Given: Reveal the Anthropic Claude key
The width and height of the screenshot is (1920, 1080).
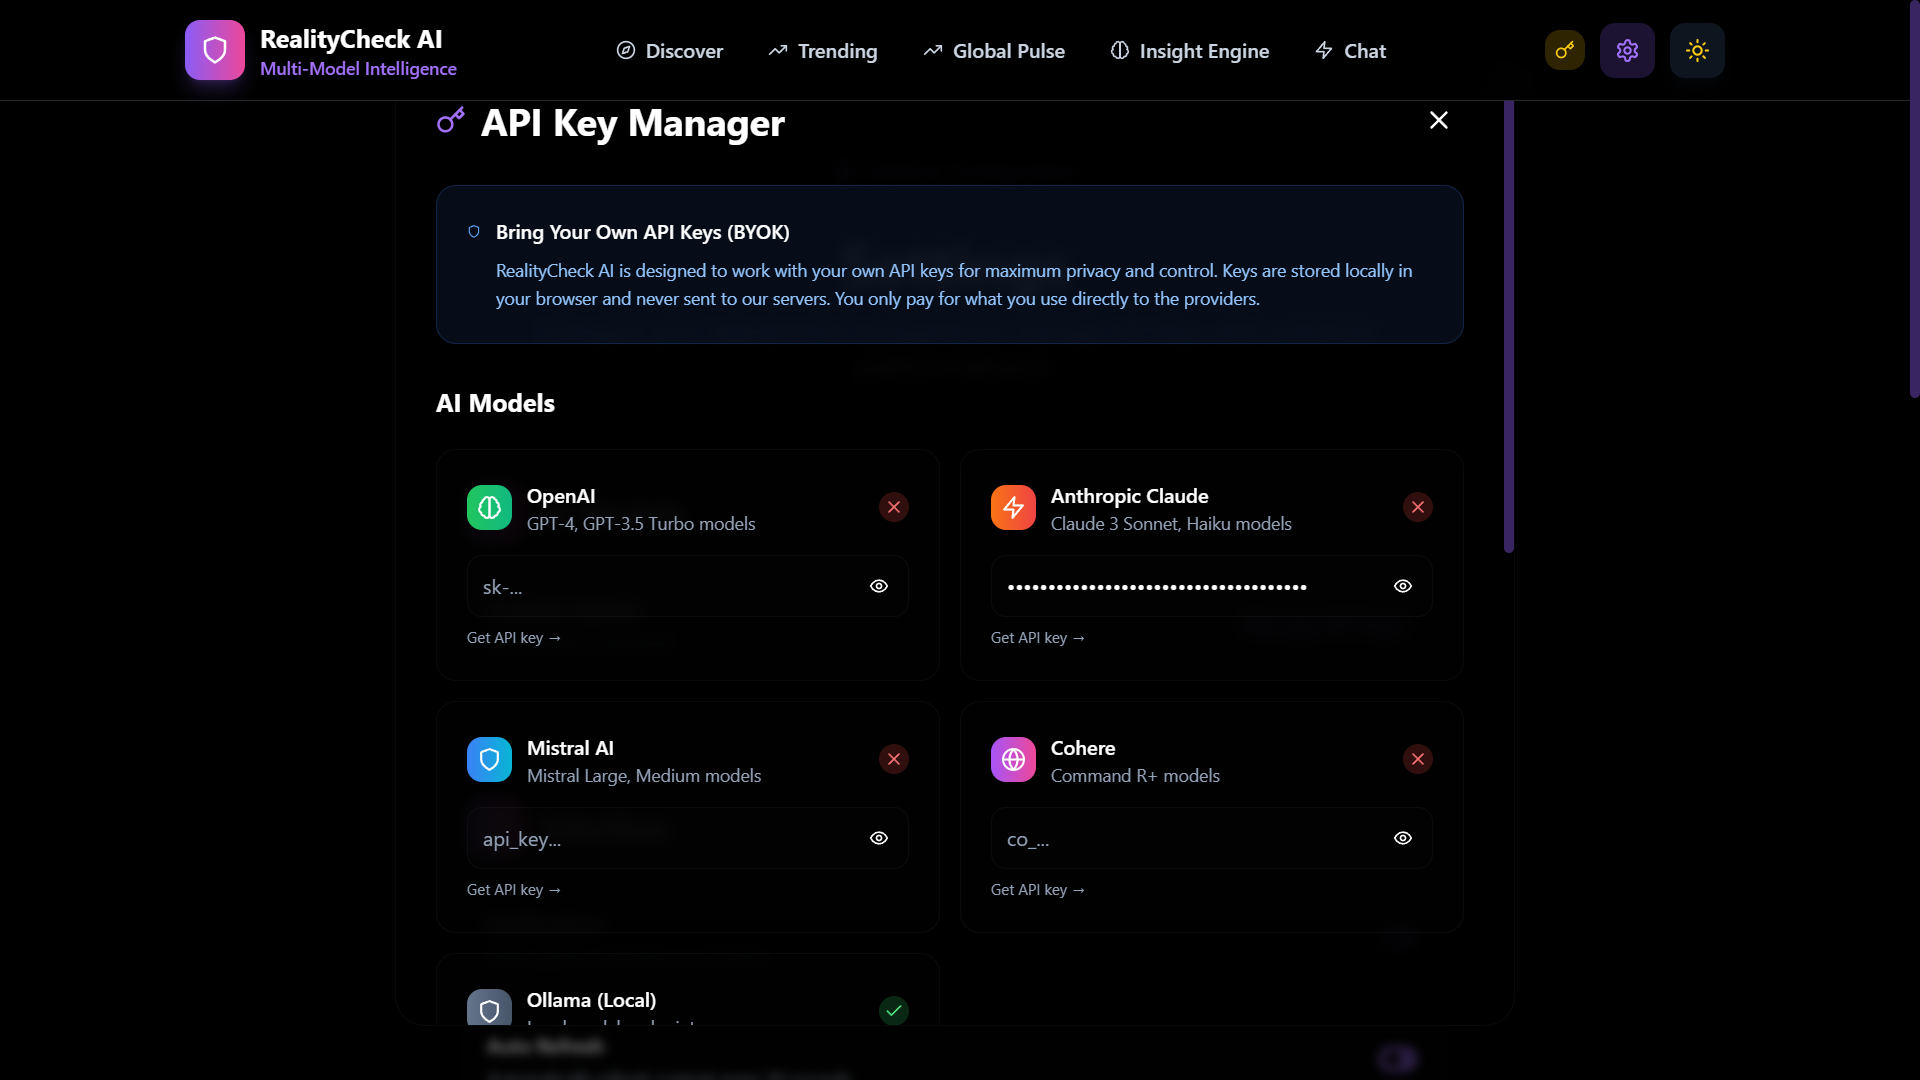Looking at the screenshot, I should point(1403,586).
